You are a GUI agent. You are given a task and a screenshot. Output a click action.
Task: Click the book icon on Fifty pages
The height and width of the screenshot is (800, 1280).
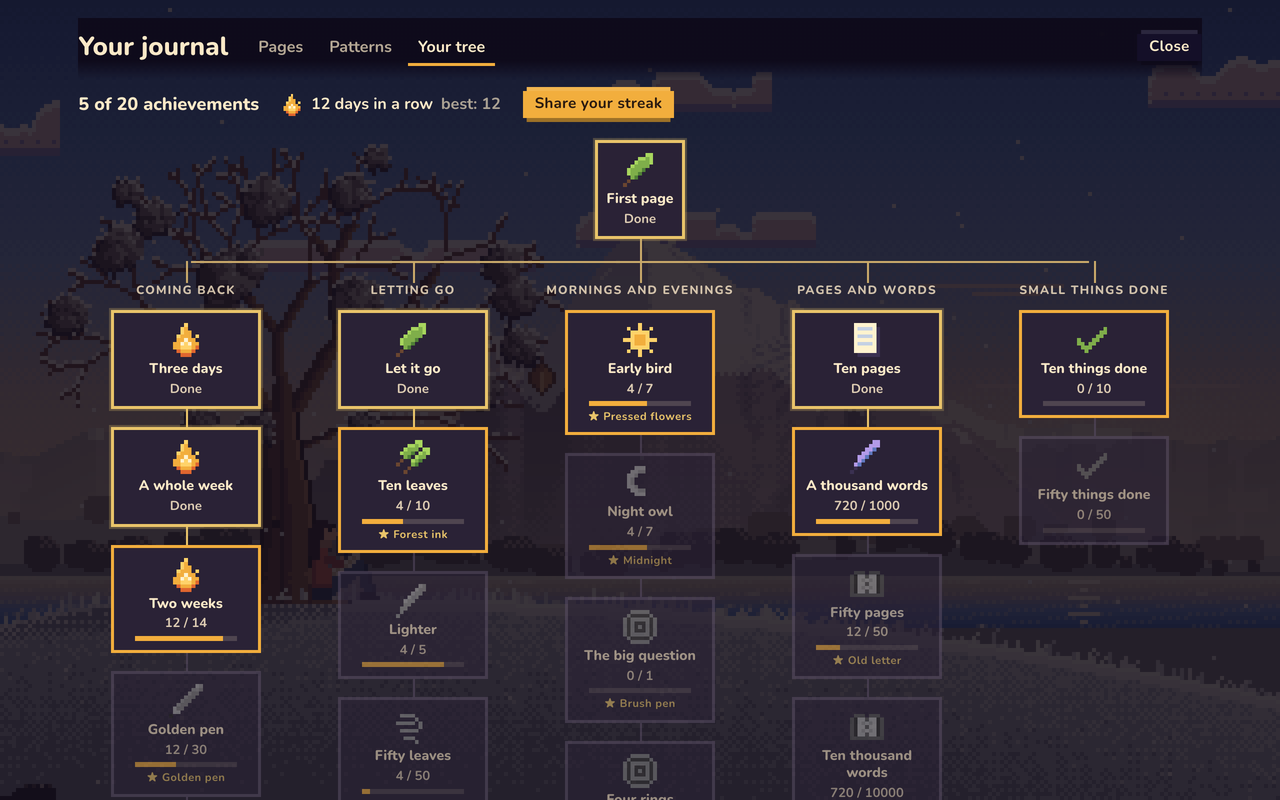[x=867, y=583]
